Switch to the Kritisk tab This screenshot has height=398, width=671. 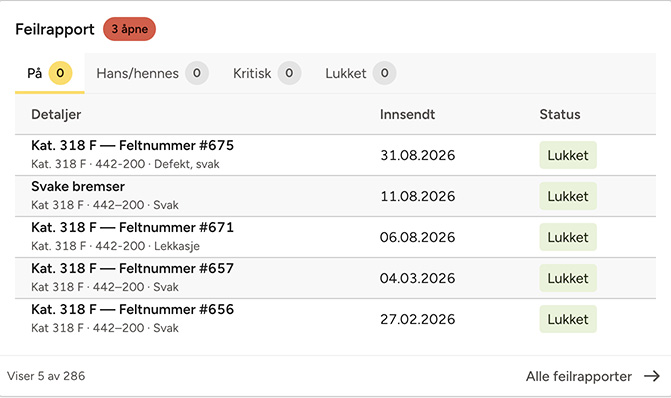coord(267,73)
